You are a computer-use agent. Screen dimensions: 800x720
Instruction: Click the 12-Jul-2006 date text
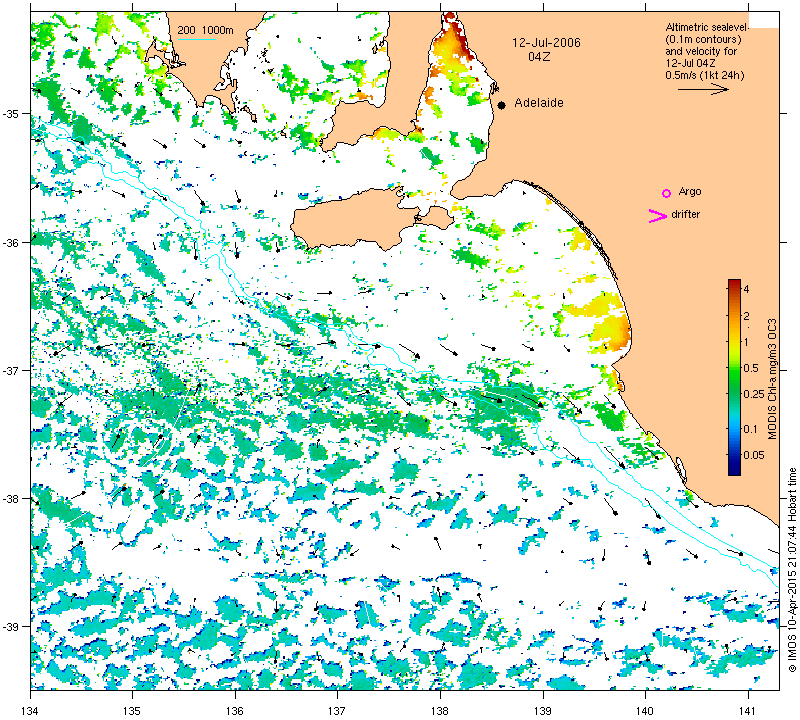(546, 43)
